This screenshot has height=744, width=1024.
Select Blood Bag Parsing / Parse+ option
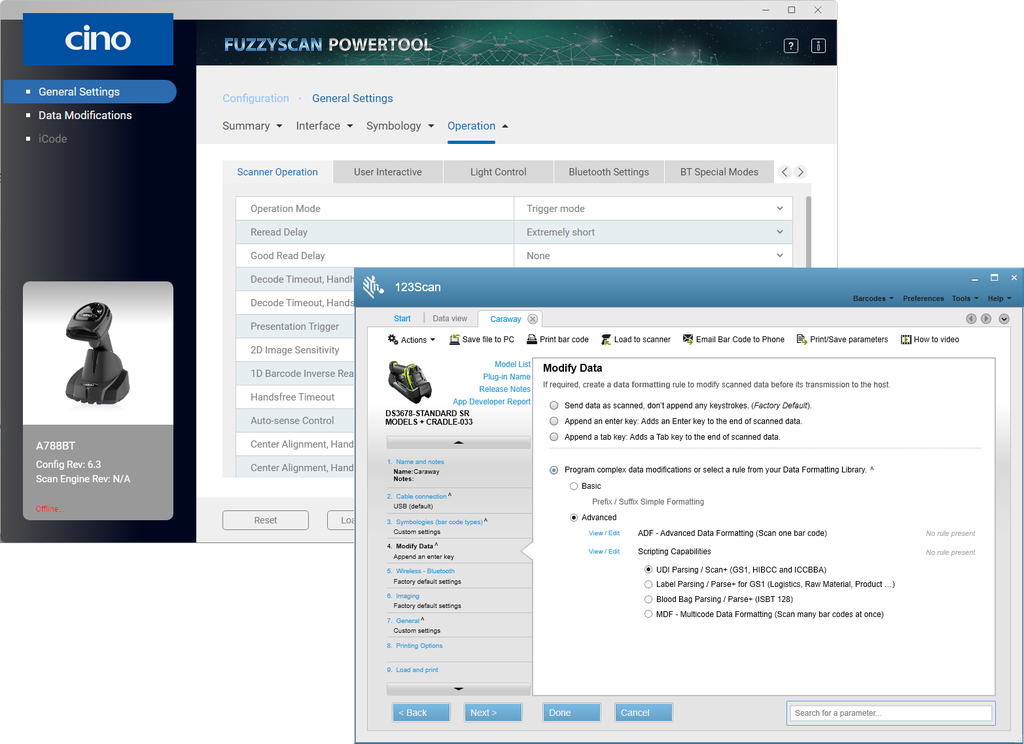pos(648,599)
